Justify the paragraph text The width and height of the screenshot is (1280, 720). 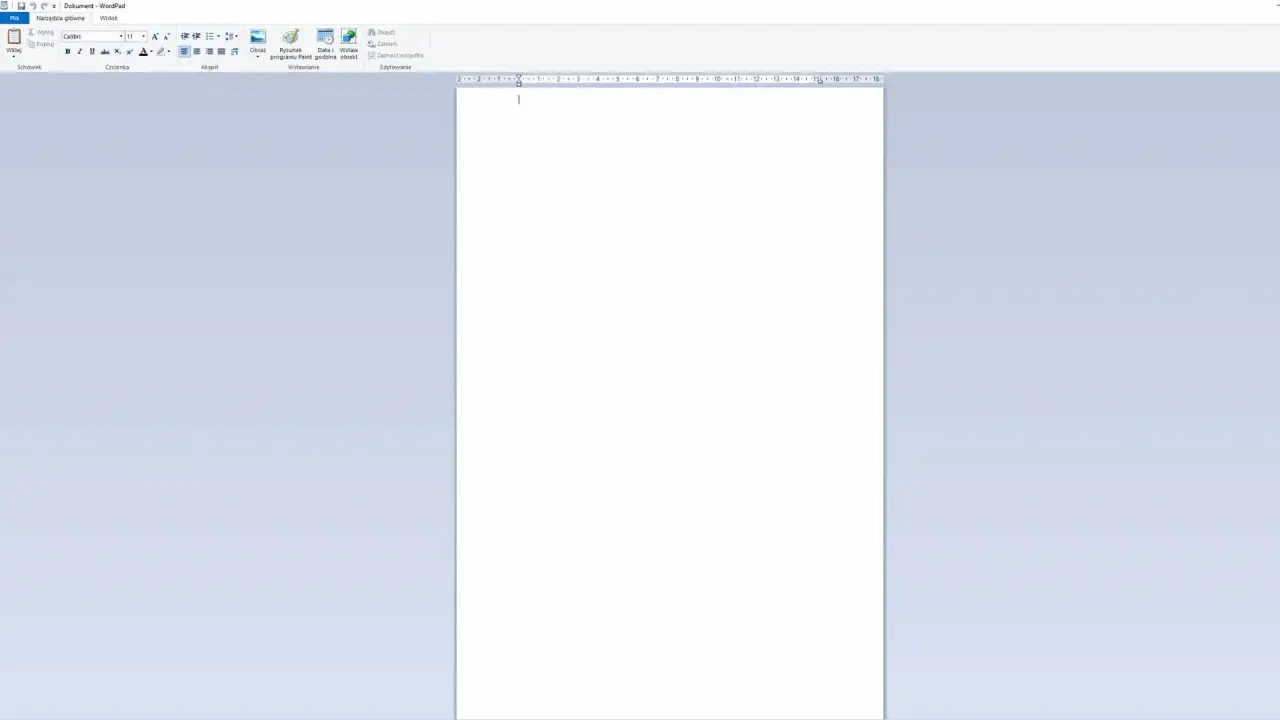click(x=221, y=52)
